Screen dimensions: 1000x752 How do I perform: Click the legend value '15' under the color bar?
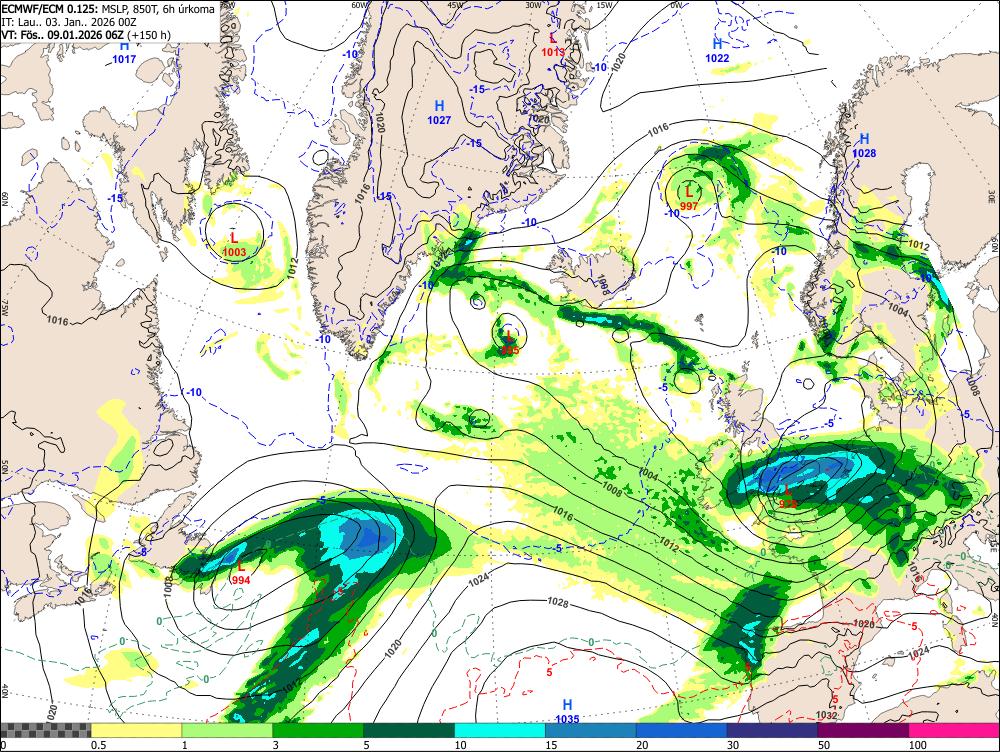pos(551,745)
